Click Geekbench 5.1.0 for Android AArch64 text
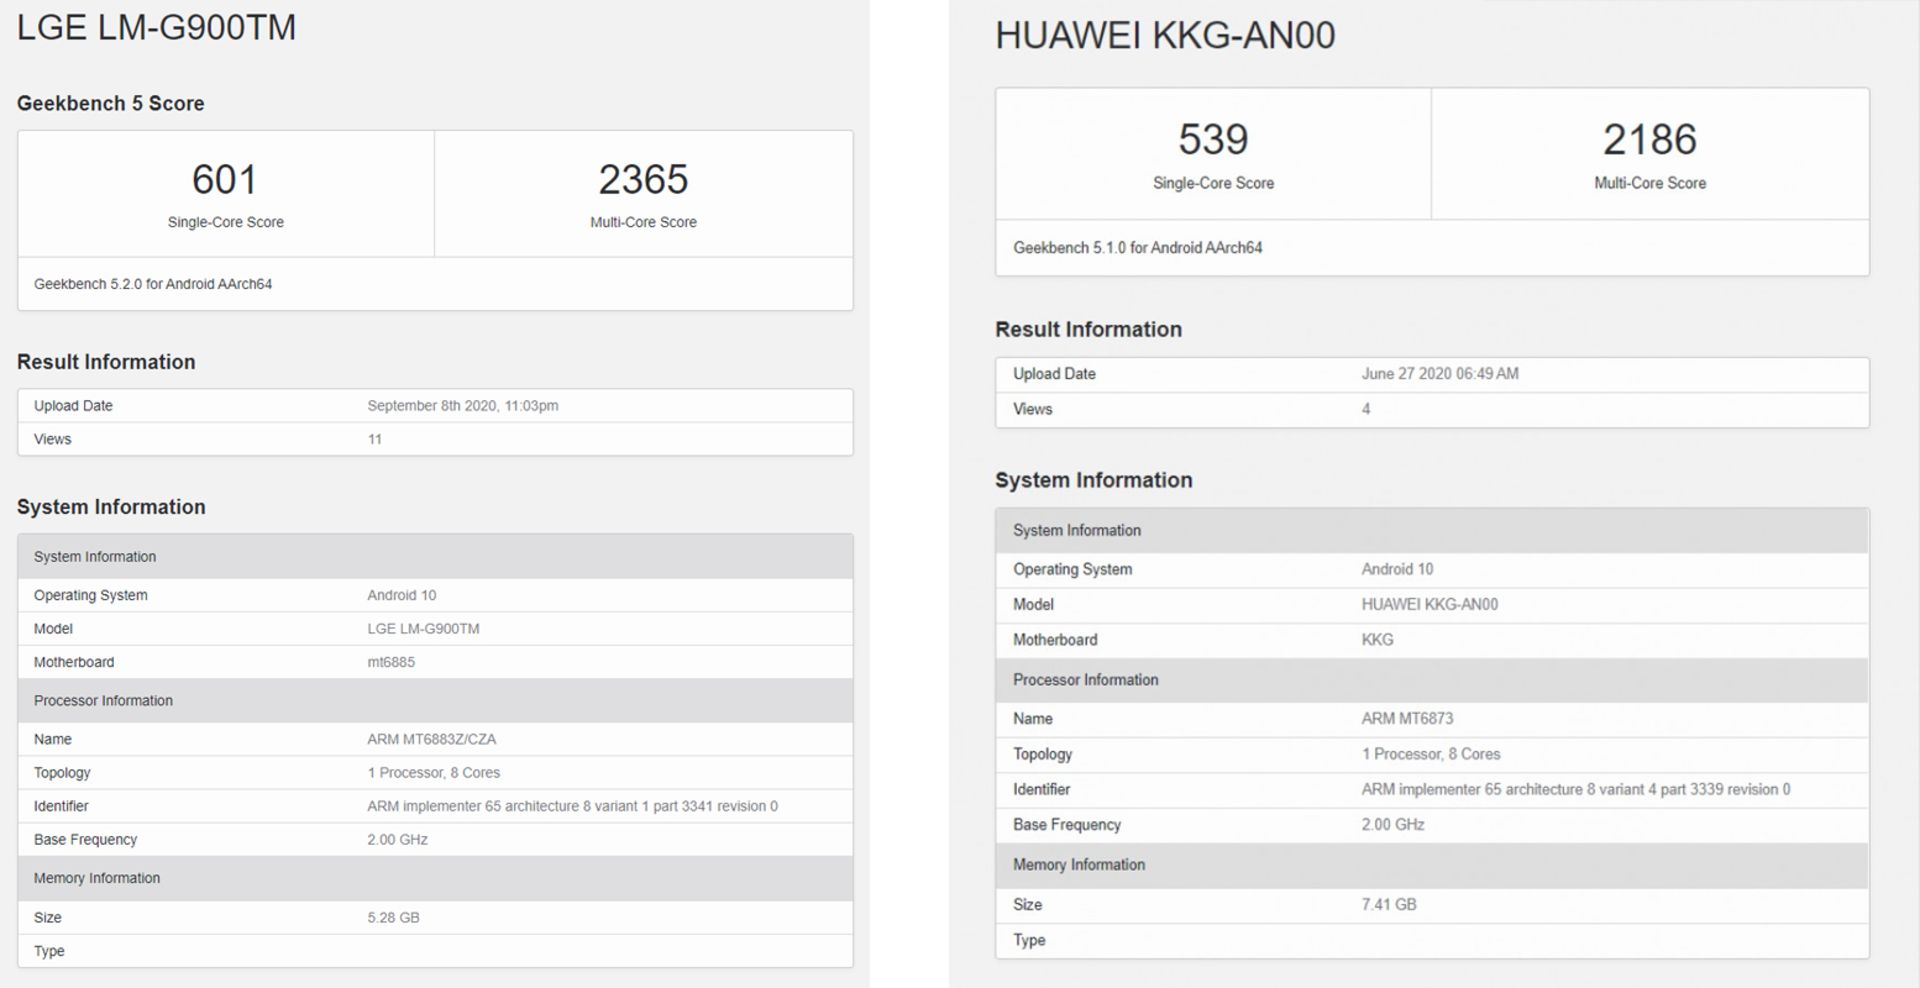Viewport: 1920px width, 988px height. coord(1137,248)
